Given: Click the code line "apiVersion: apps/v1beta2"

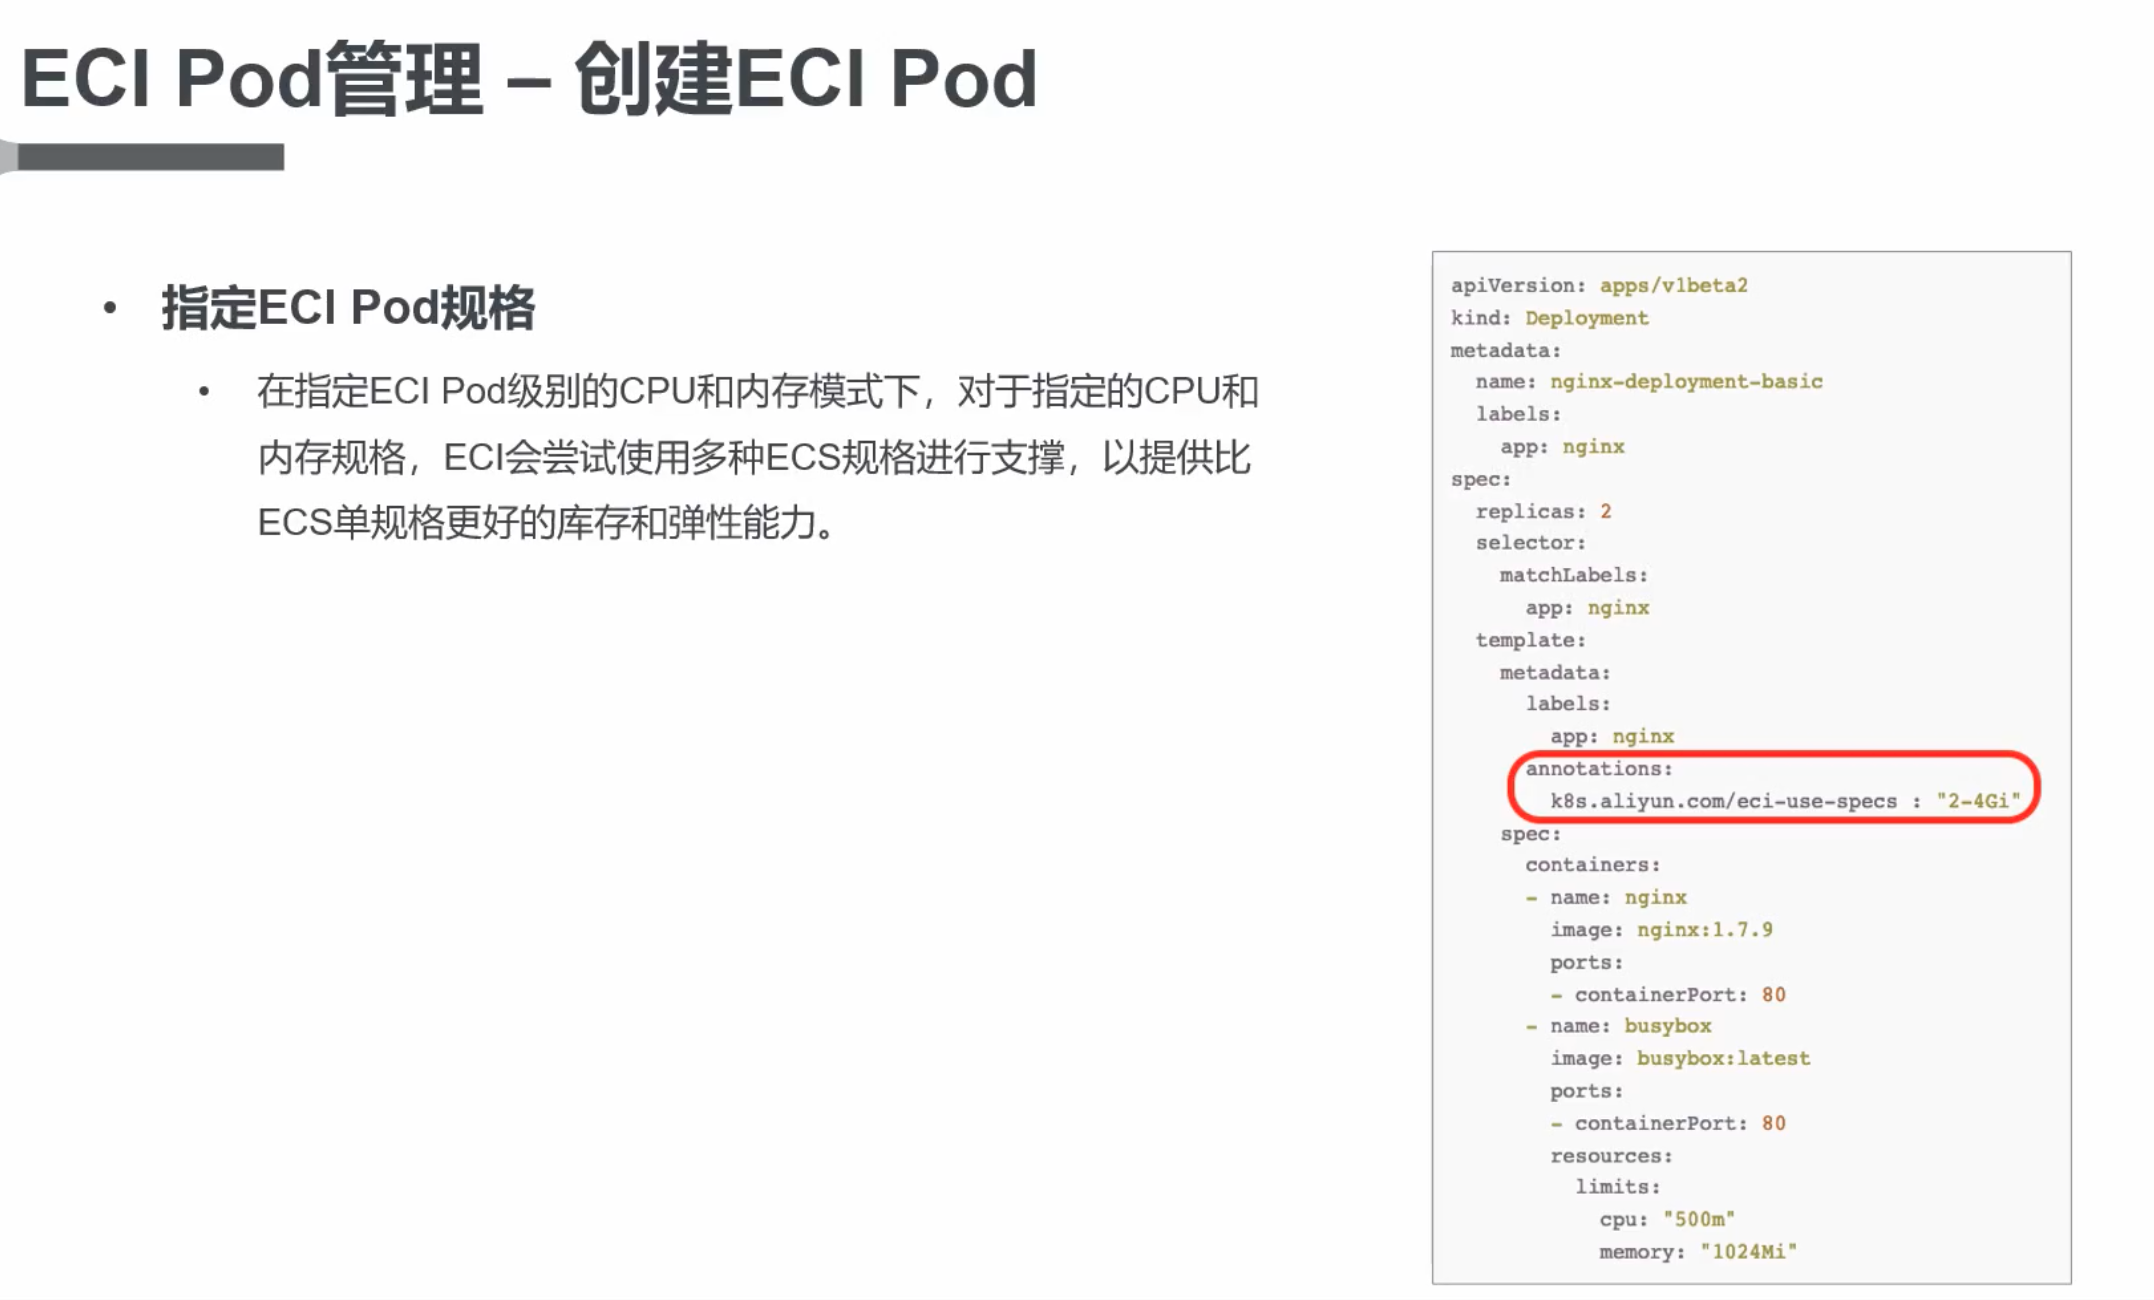Looking at the screenshot, I should 1599,285.
